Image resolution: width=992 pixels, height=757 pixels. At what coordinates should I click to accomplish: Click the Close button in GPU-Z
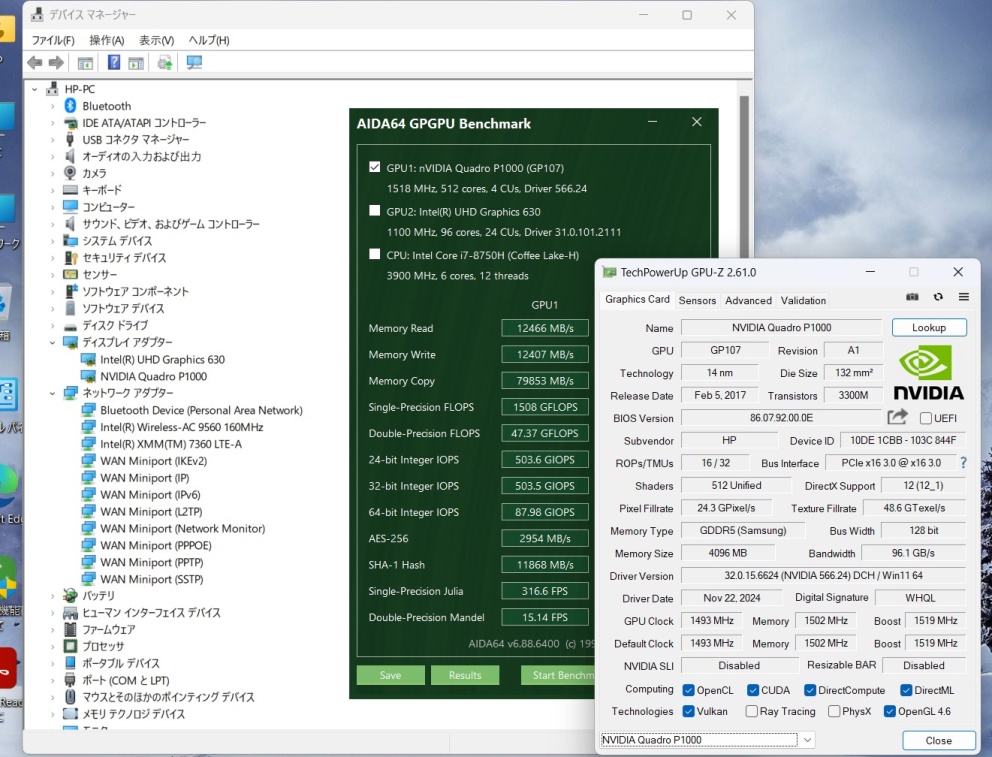point(938,741)
